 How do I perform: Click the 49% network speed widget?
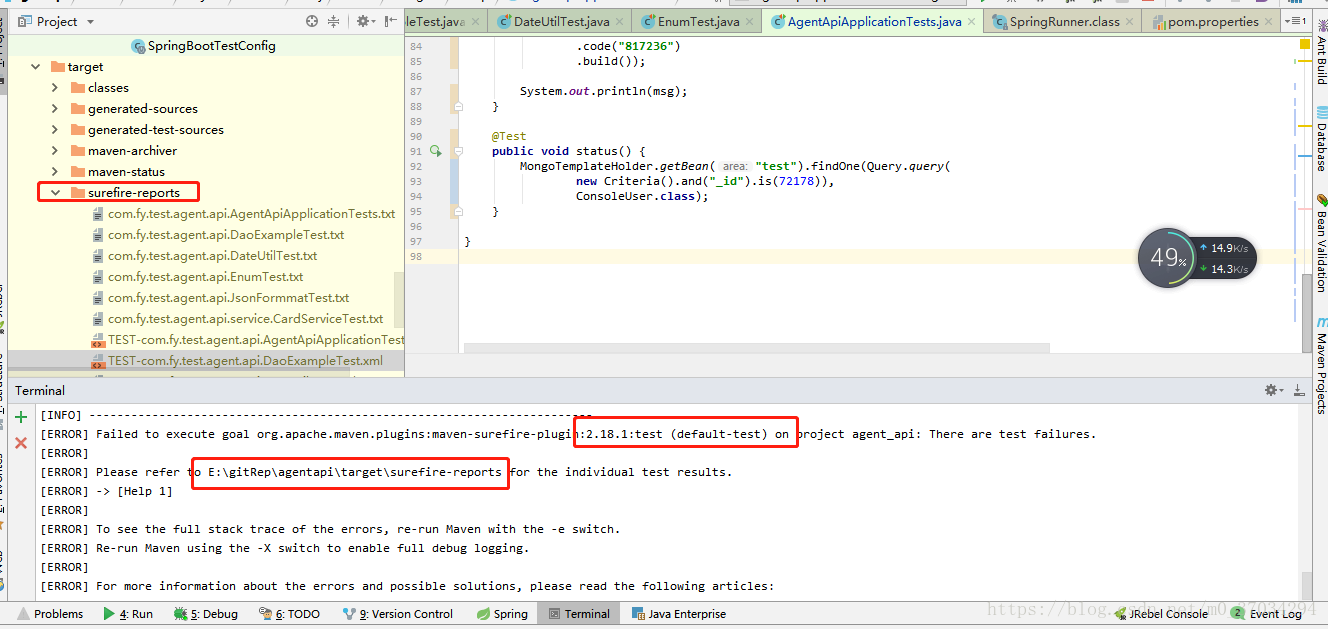pos(1196,258)
